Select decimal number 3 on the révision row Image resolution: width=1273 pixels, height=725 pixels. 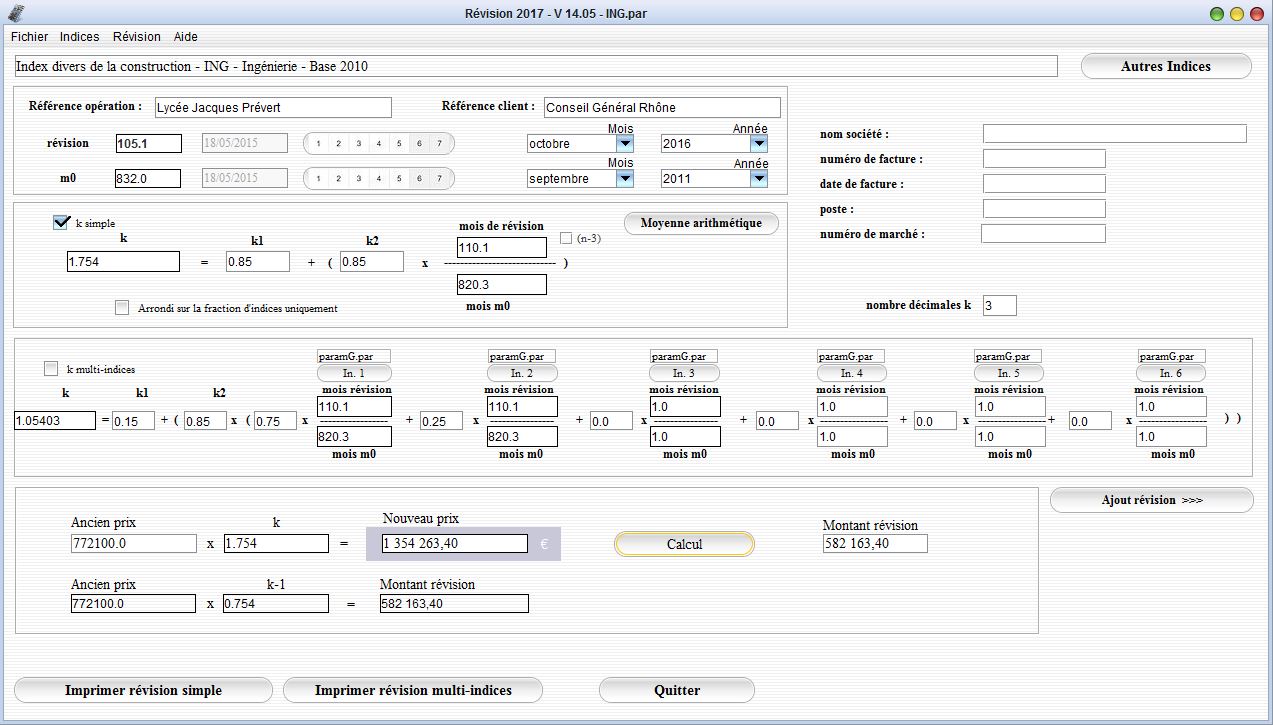click(x=358, y=144)
